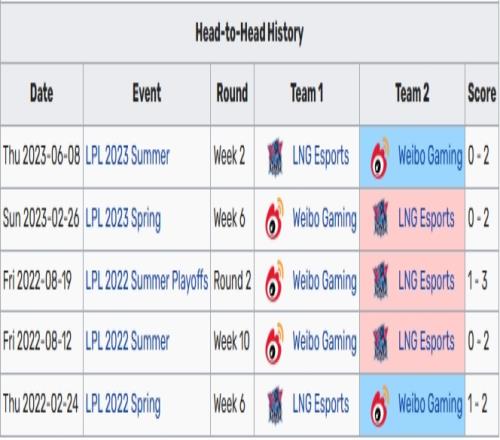Click Weibo Gaming logo in 2022-08-12 row
Image resolution: width=500 pixels, height=440 pixels.
(275, 343)
